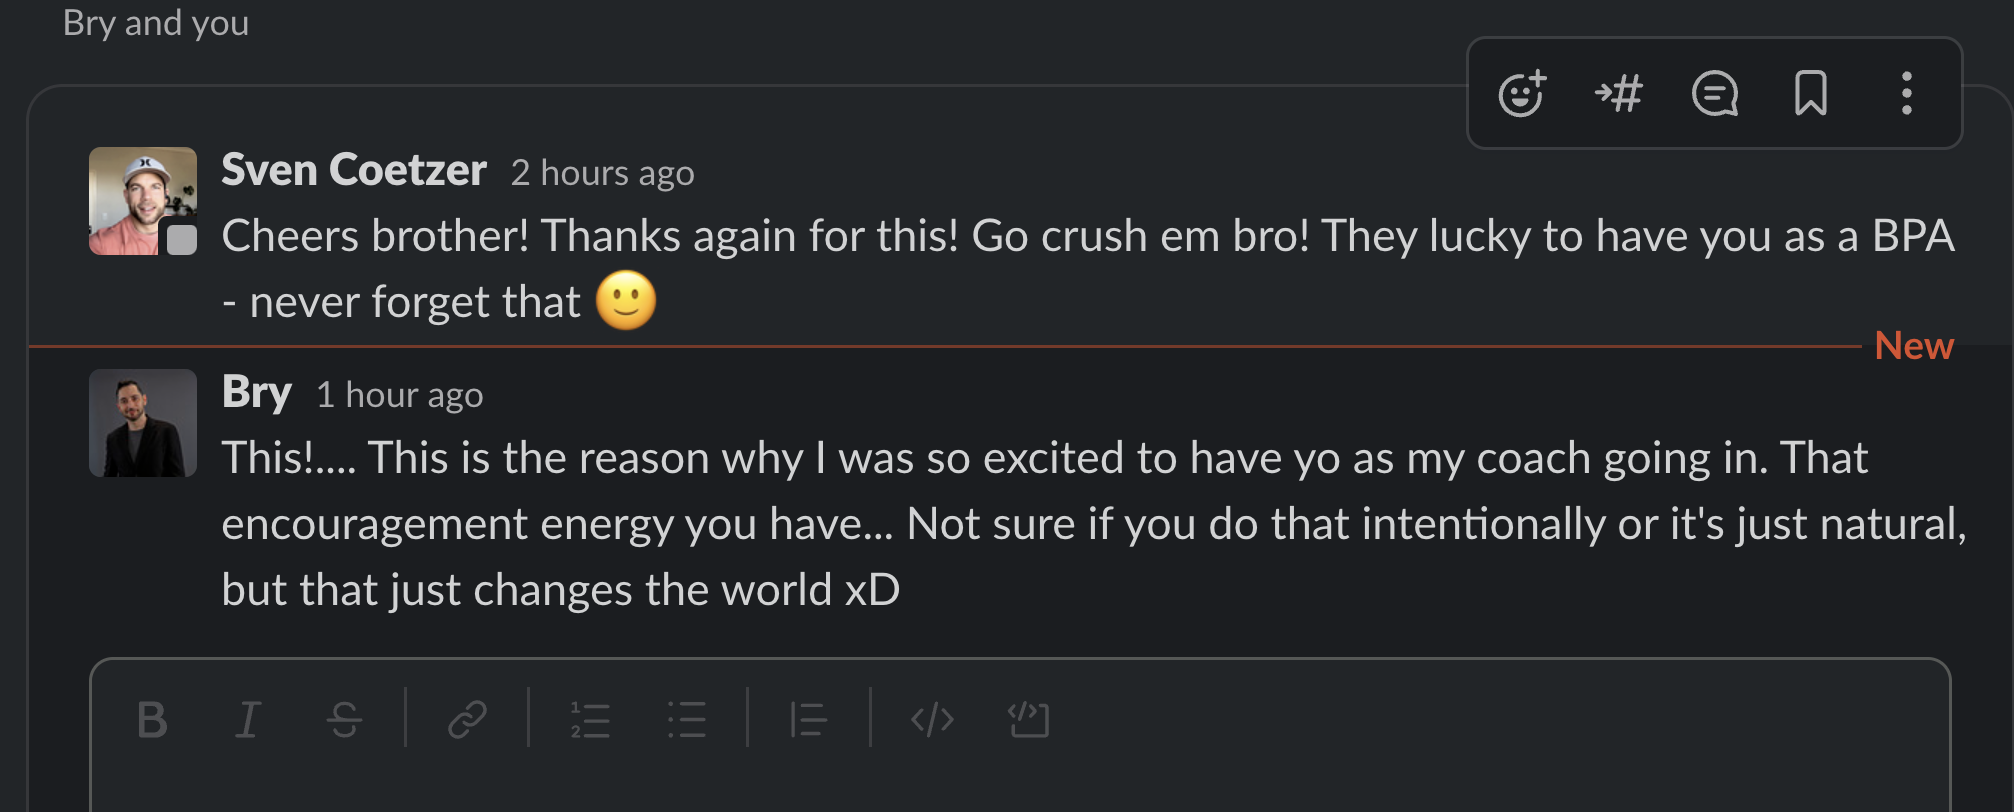Format text as inline code
2014x812 pixels.
(932, 719)
